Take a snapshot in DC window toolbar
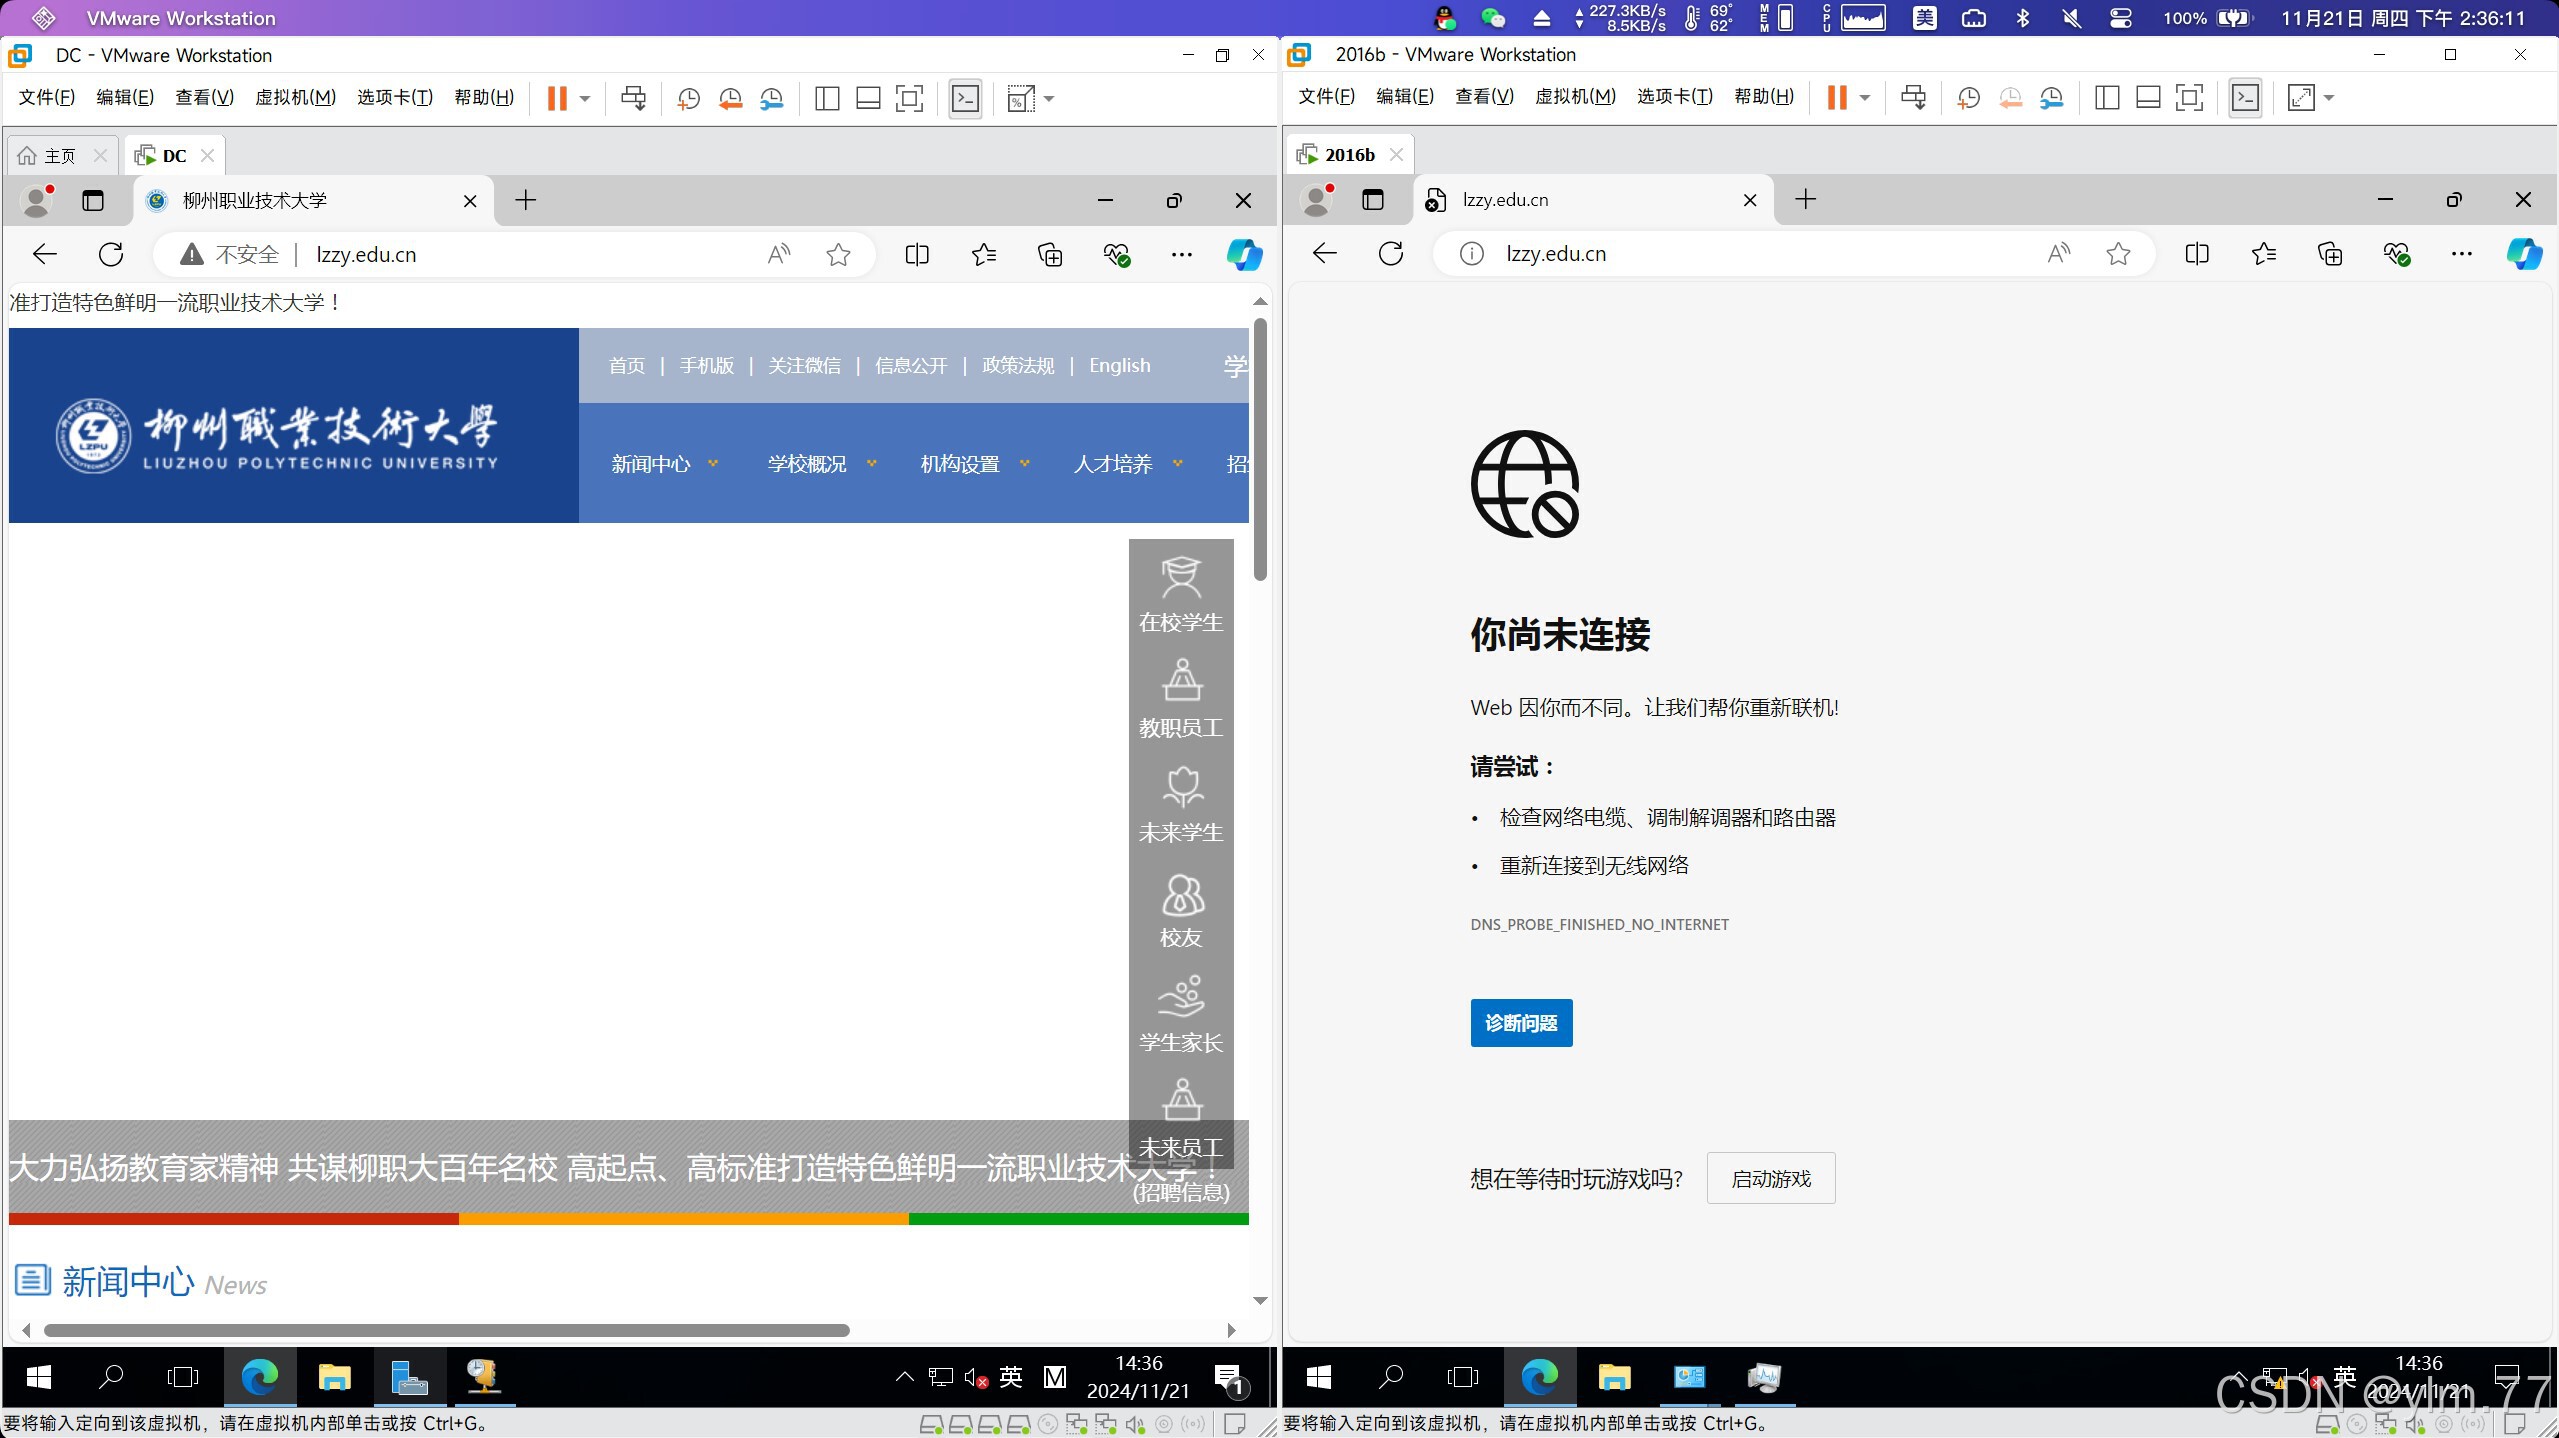 point(688,98)
